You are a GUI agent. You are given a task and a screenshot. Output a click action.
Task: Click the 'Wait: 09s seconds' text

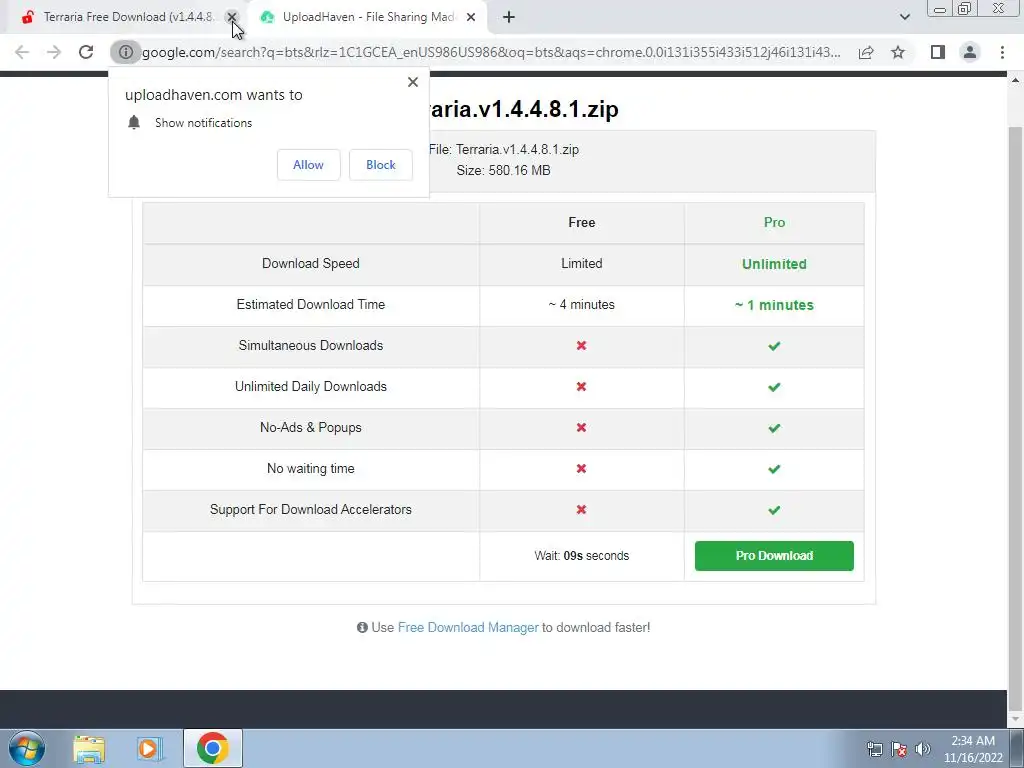point(581,556)
